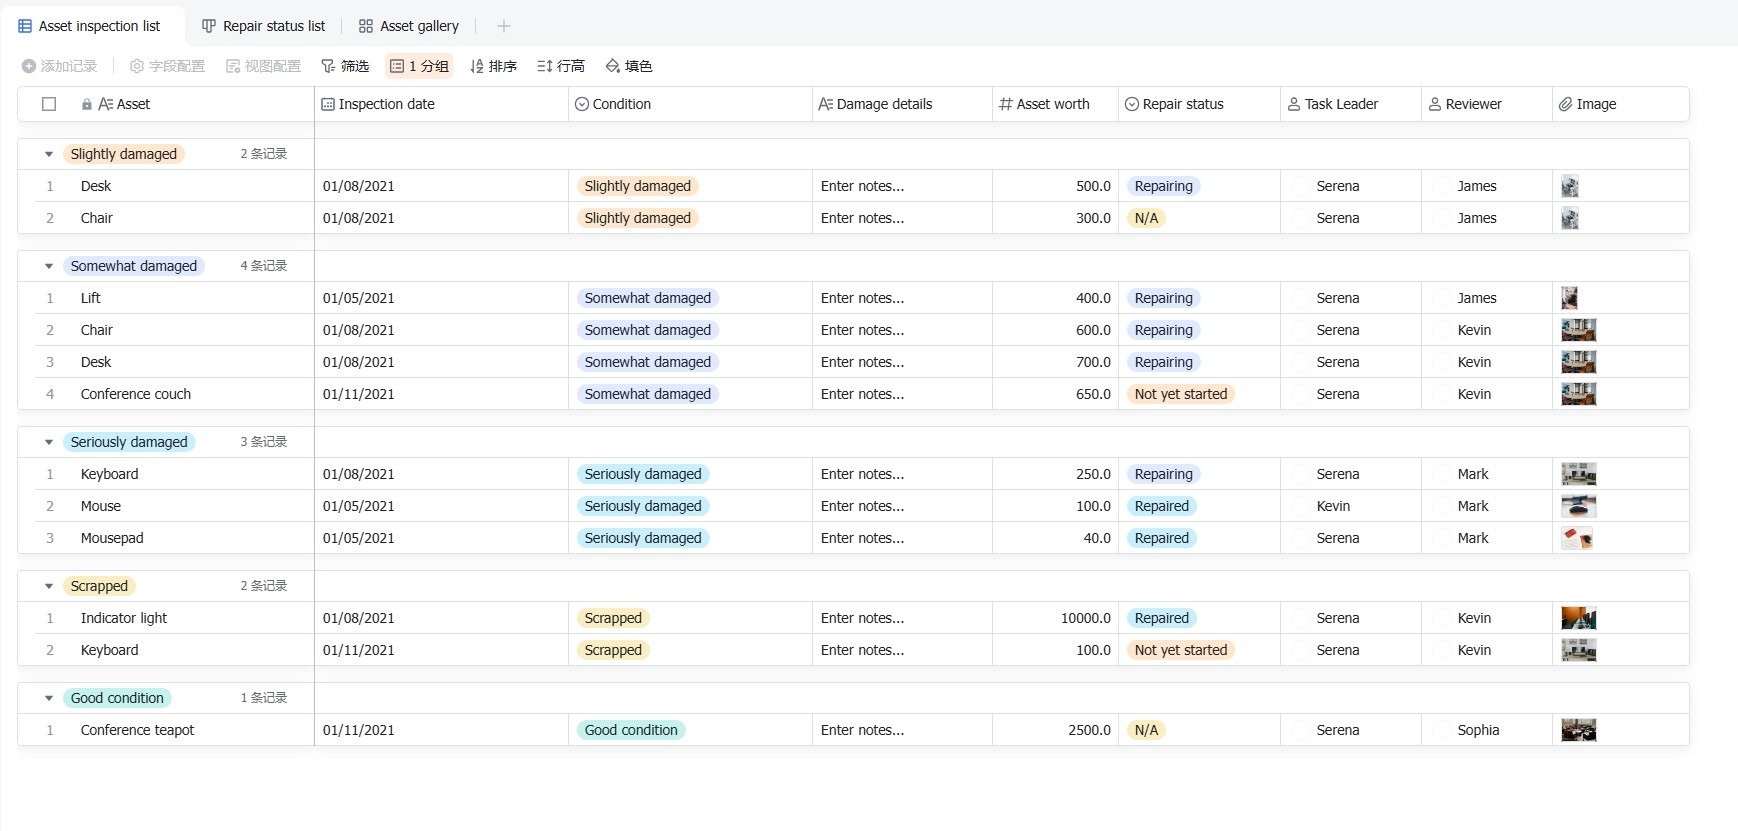1738x831 pixels.
Task: Collapse the Seriously damaged group
Action: (x=49, y=442)
